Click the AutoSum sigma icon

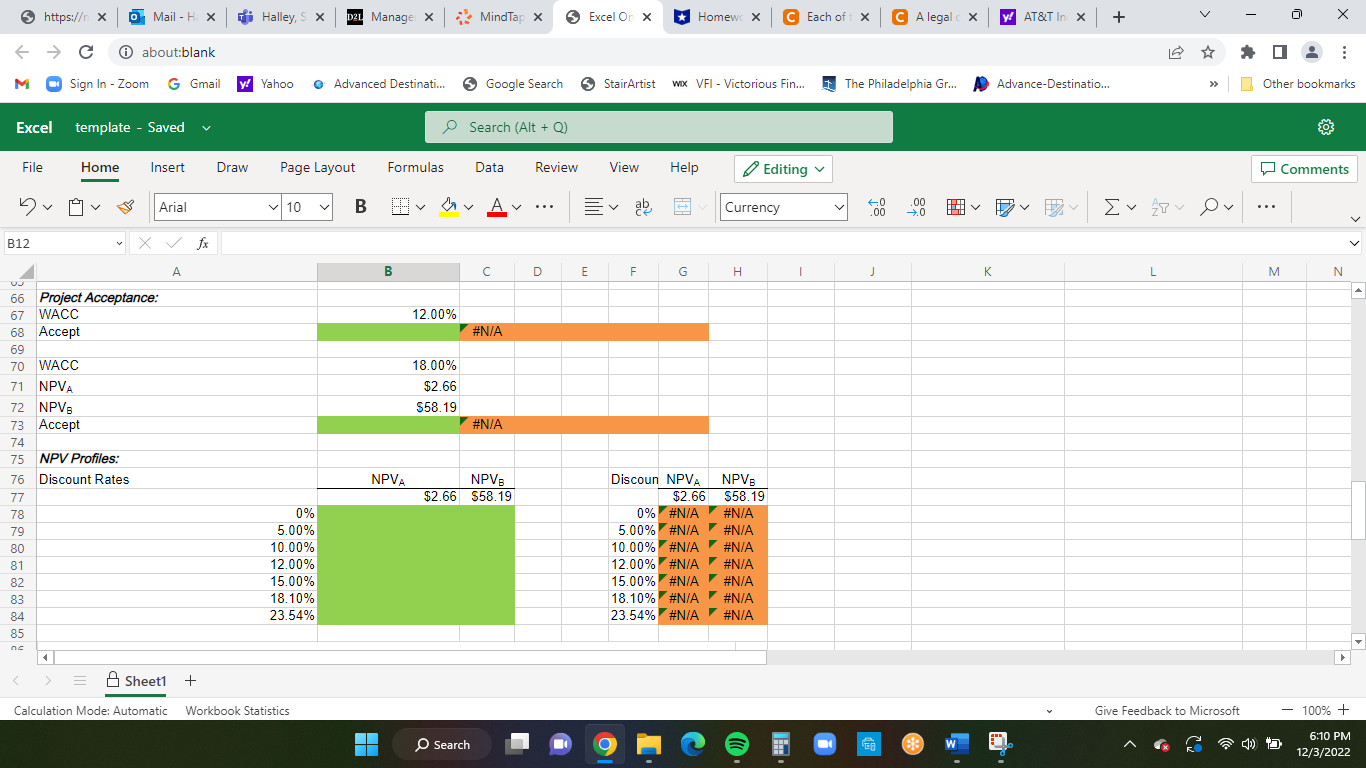point(1113,207)
